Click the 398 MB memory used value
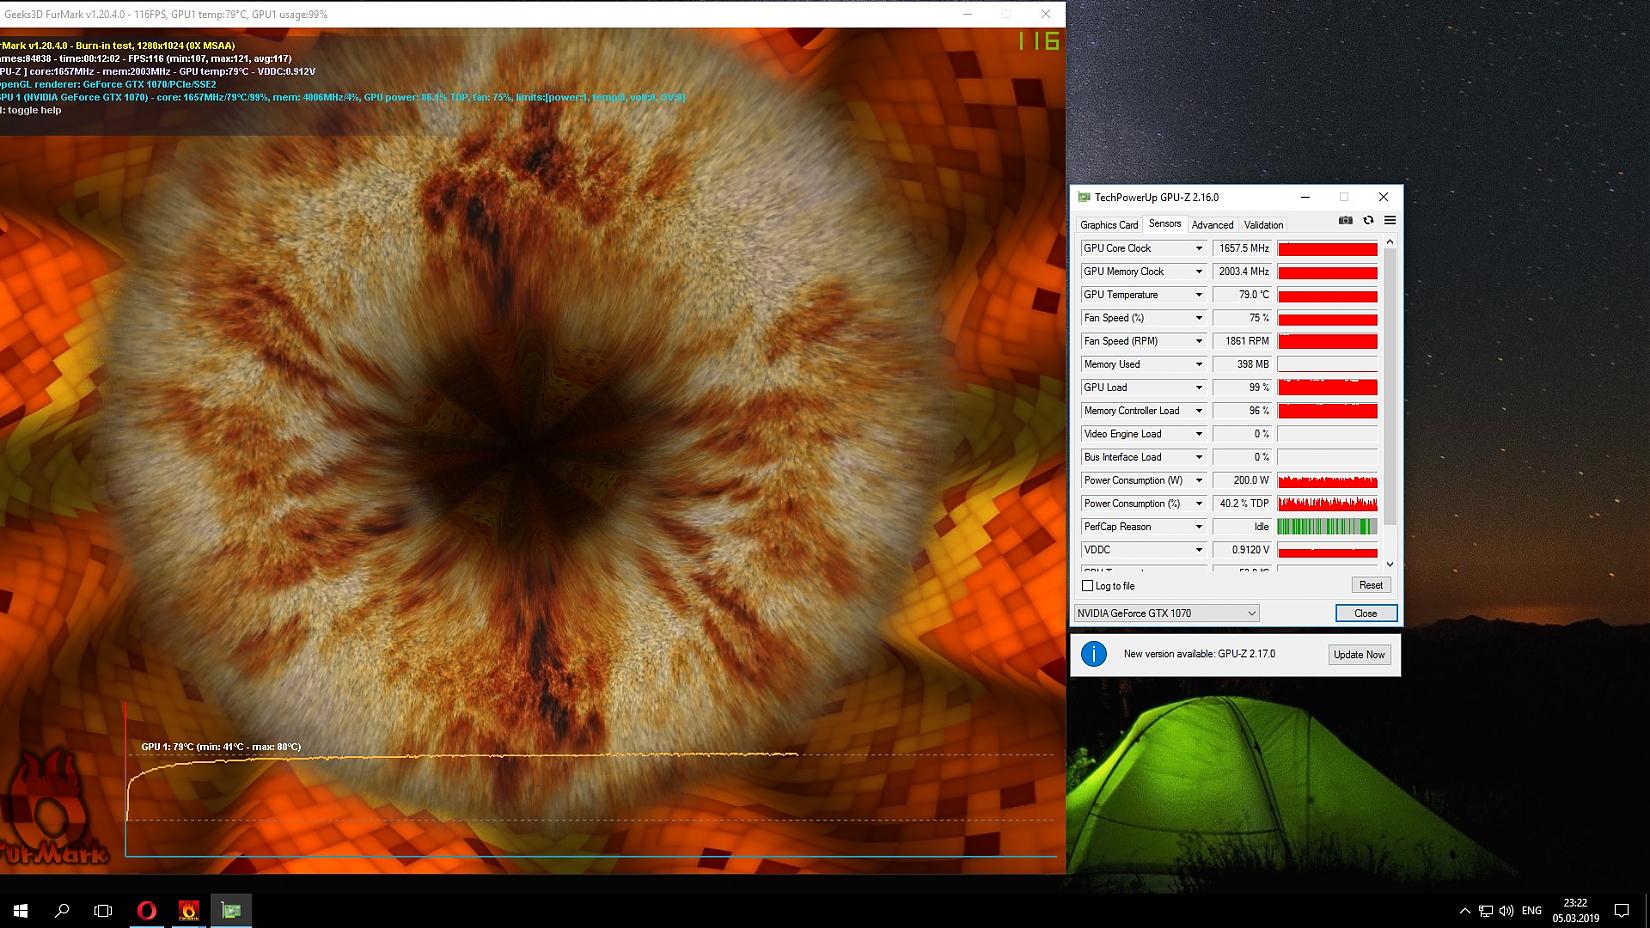Screen dimensions: 1650x928 (x=1243, y=364)
